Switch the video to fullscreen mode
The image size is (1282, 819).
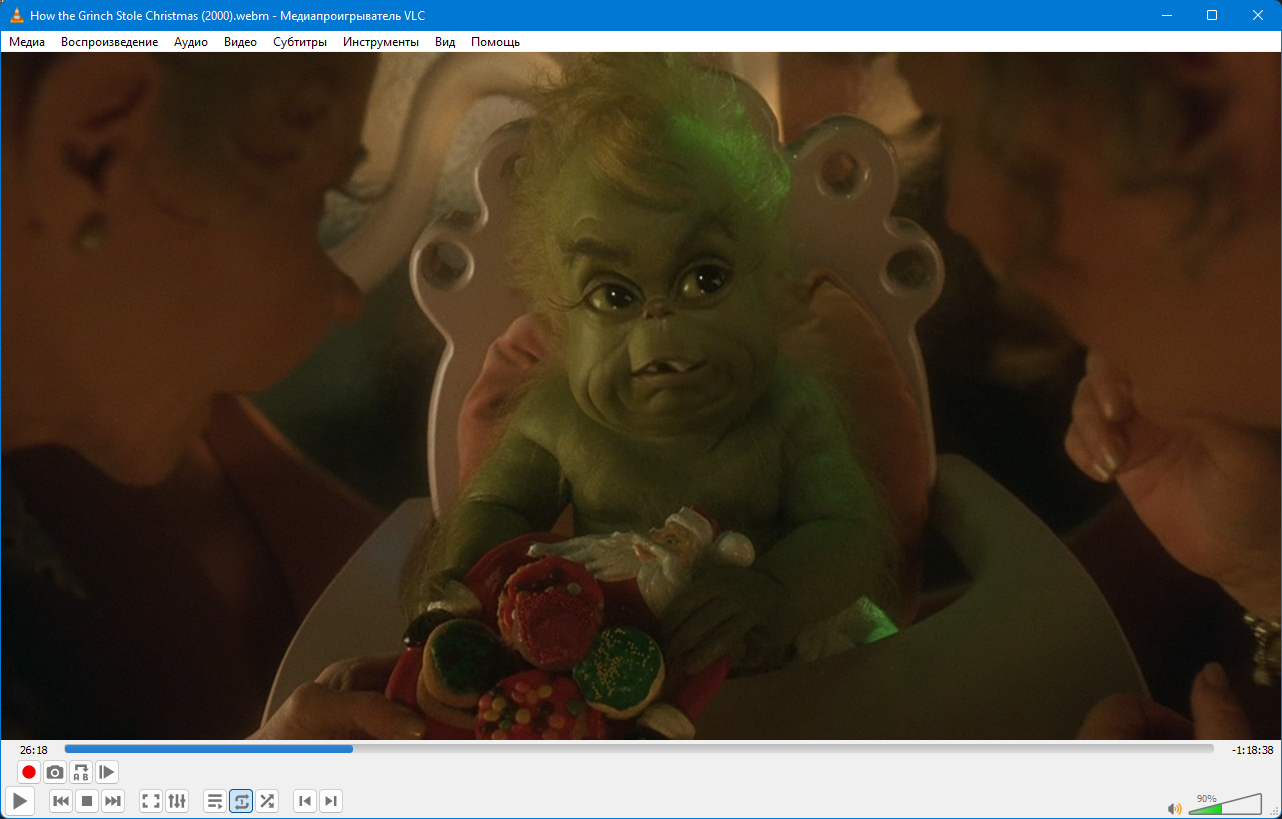click(151, 801)
